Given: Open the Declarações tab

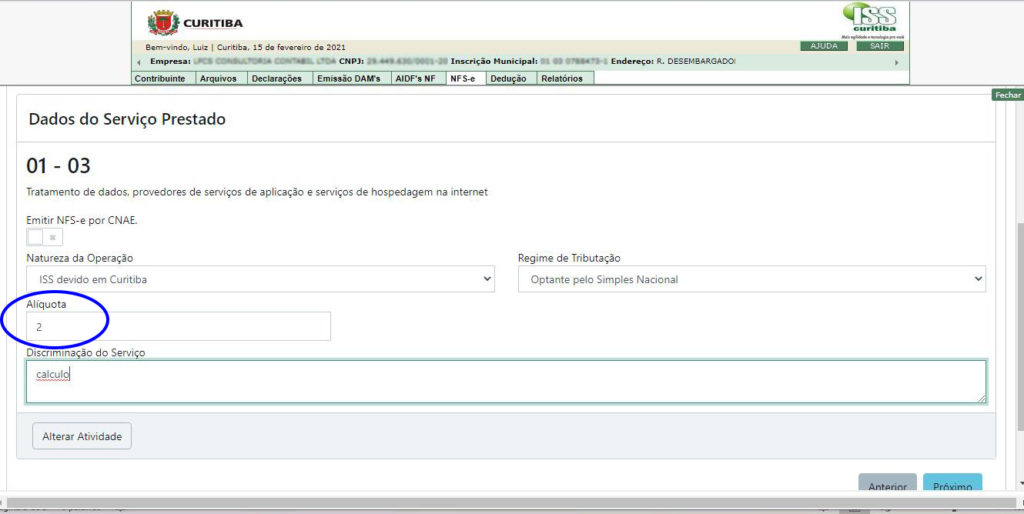Looking at the screenshot, I should 277,78.
